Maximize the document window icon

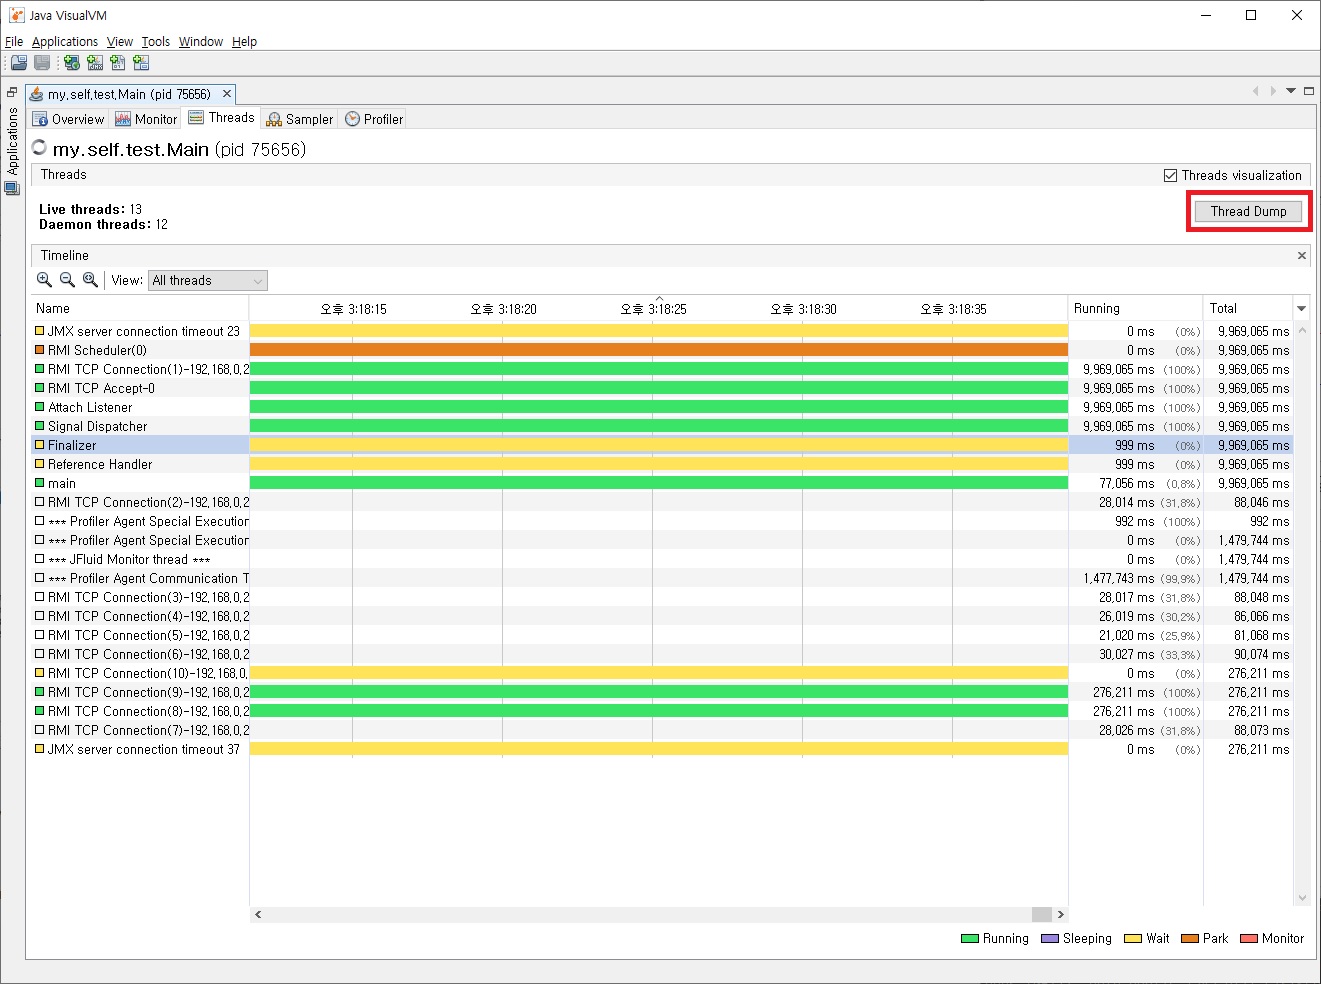coord(1308,91)
